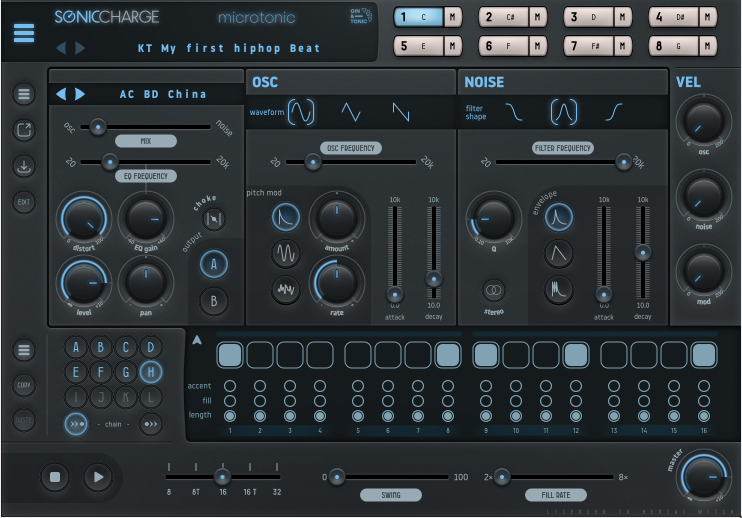Select the sine oscillator waveform
Screen dimensions: 742x518
301,112
